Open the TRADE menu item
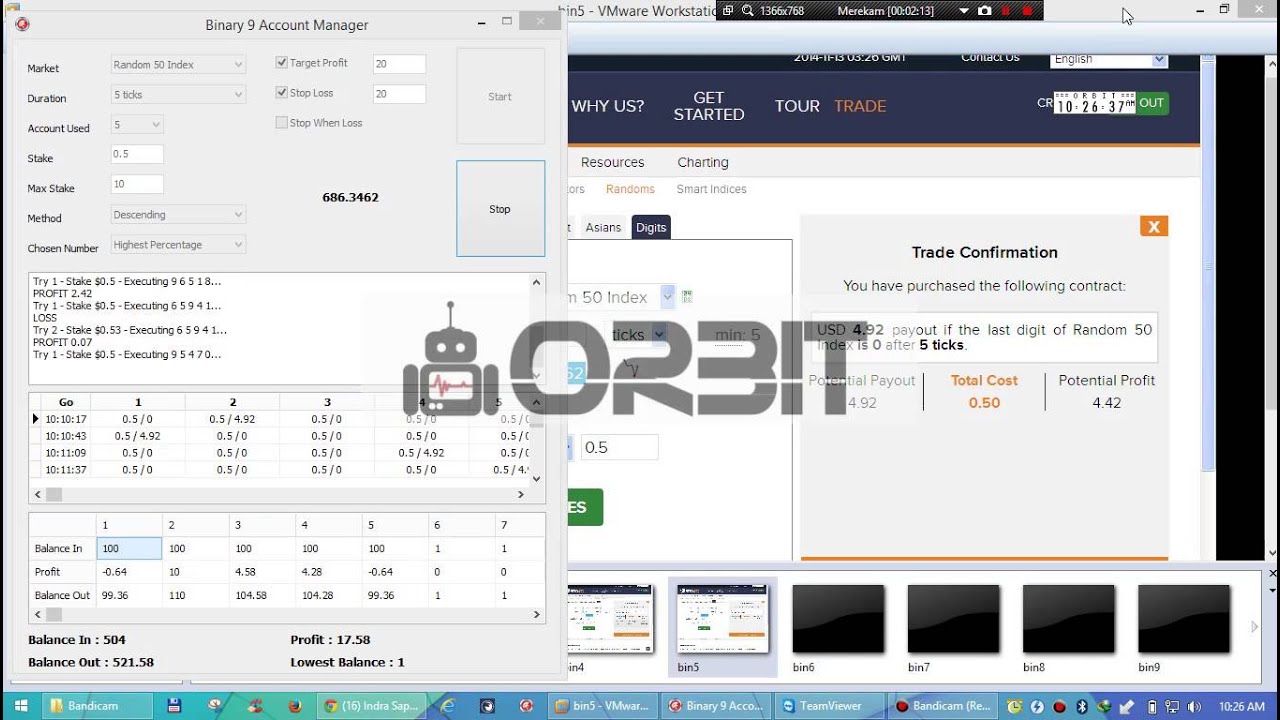This screenshot has width=1280, height=720. pyautogui.click(x=860, y=106)
